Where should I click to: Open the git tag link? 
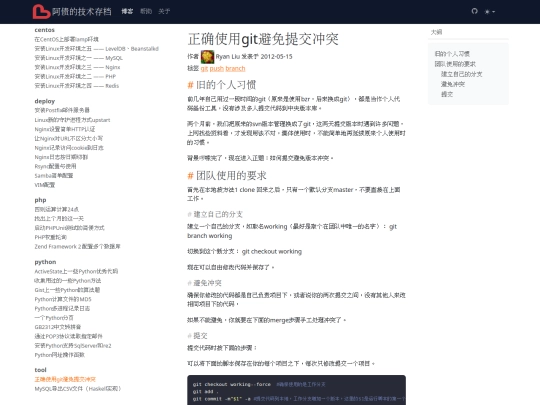pos(204,69)
